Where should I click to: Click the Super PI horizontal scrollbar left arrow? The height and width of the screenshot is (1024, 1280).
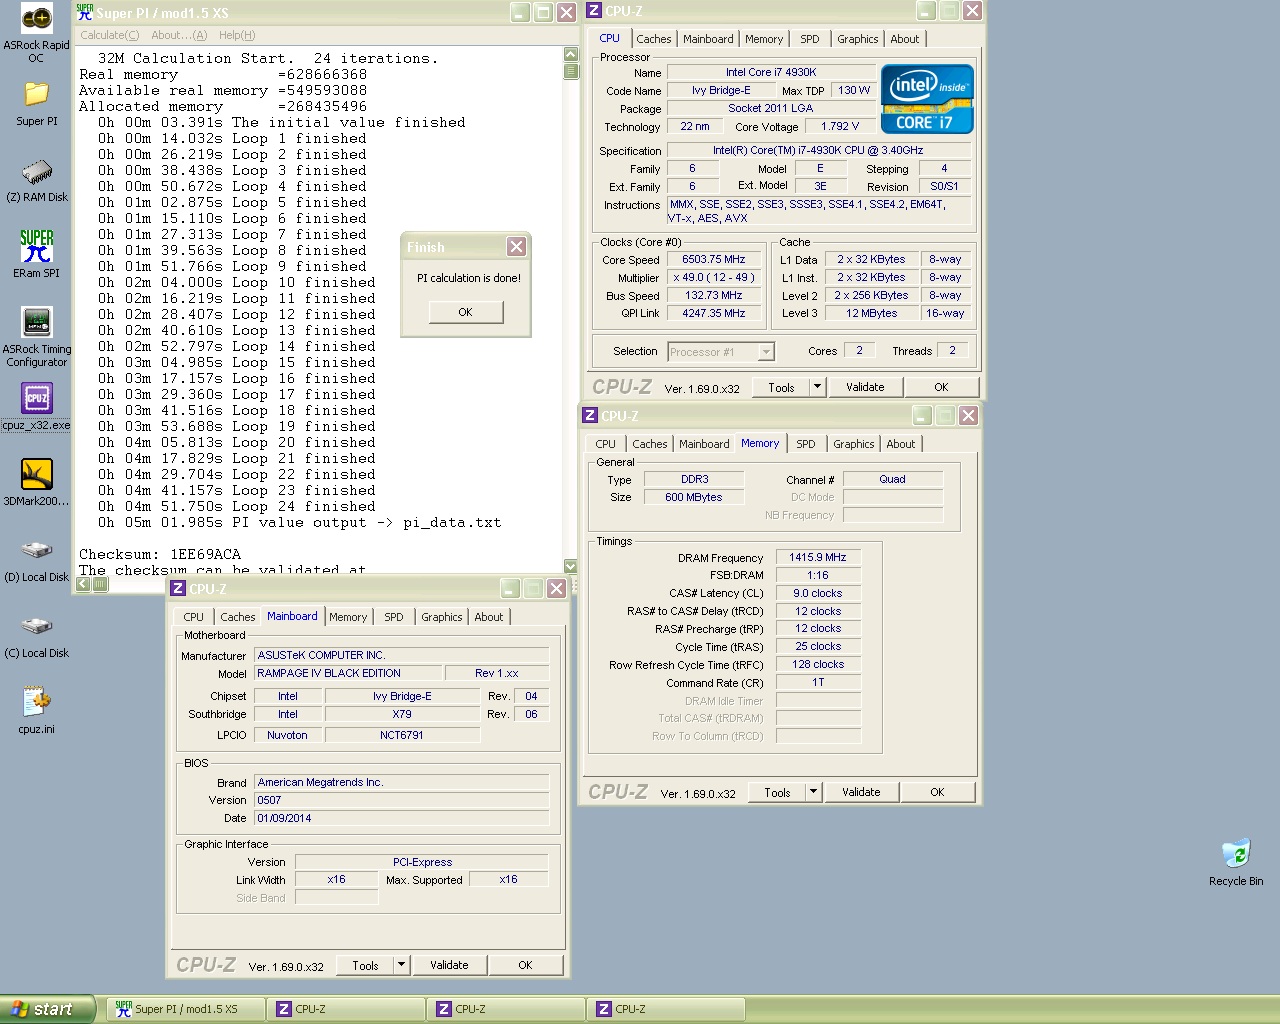pos(84,584)
